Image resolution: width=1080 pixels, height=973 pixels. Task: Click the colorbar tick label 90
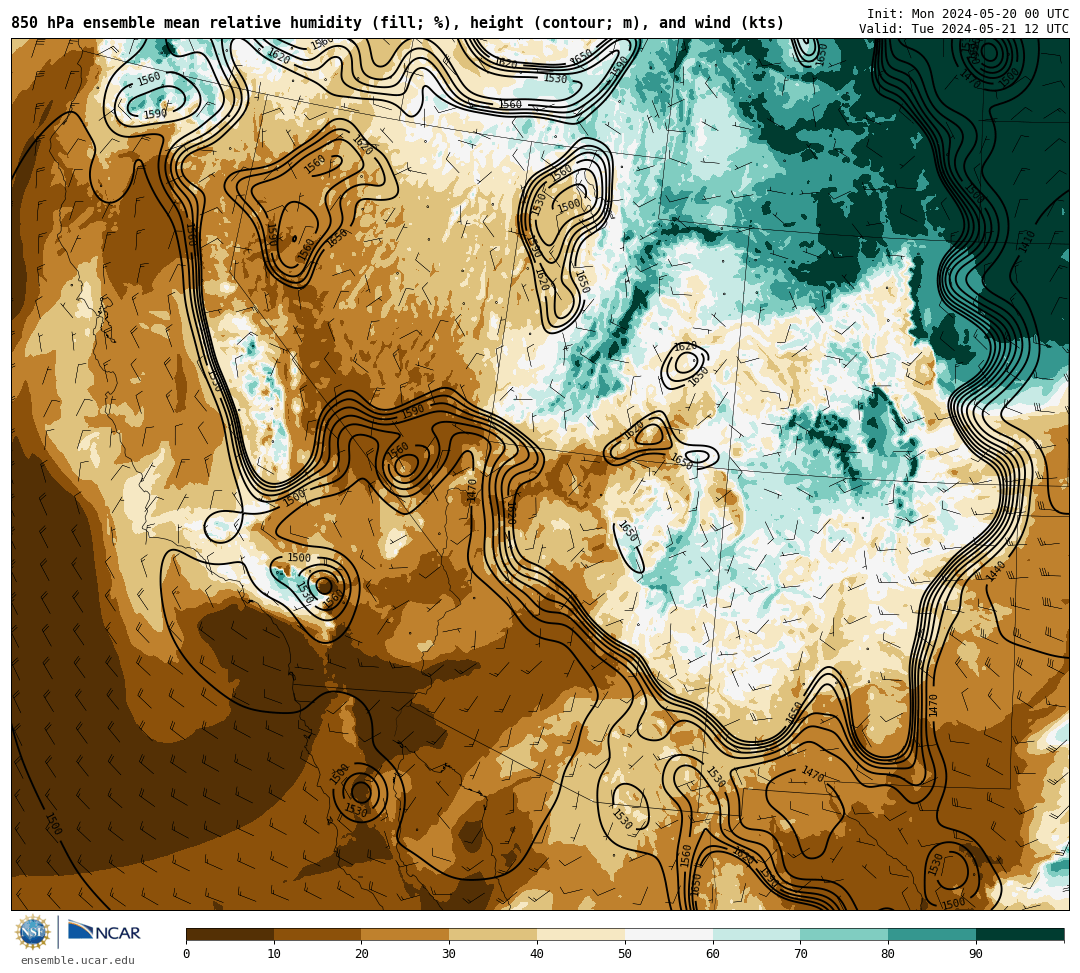tap(976, 954)
